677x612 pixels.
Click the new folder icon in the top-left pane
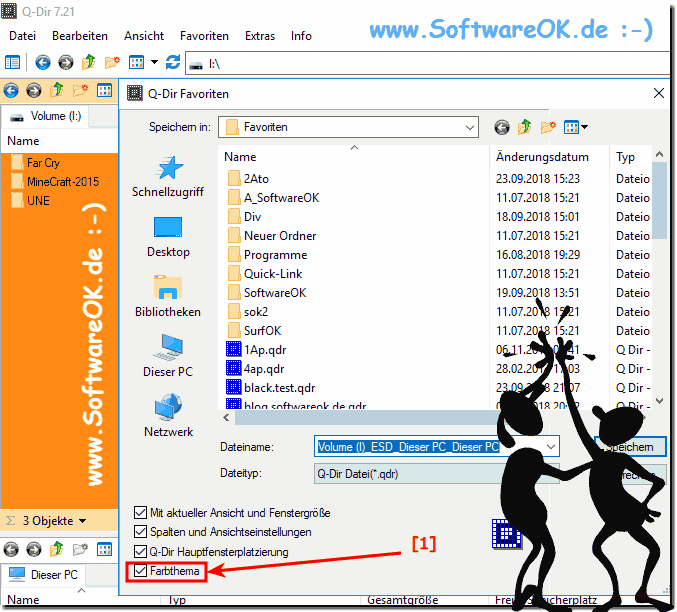coord(80,91)
